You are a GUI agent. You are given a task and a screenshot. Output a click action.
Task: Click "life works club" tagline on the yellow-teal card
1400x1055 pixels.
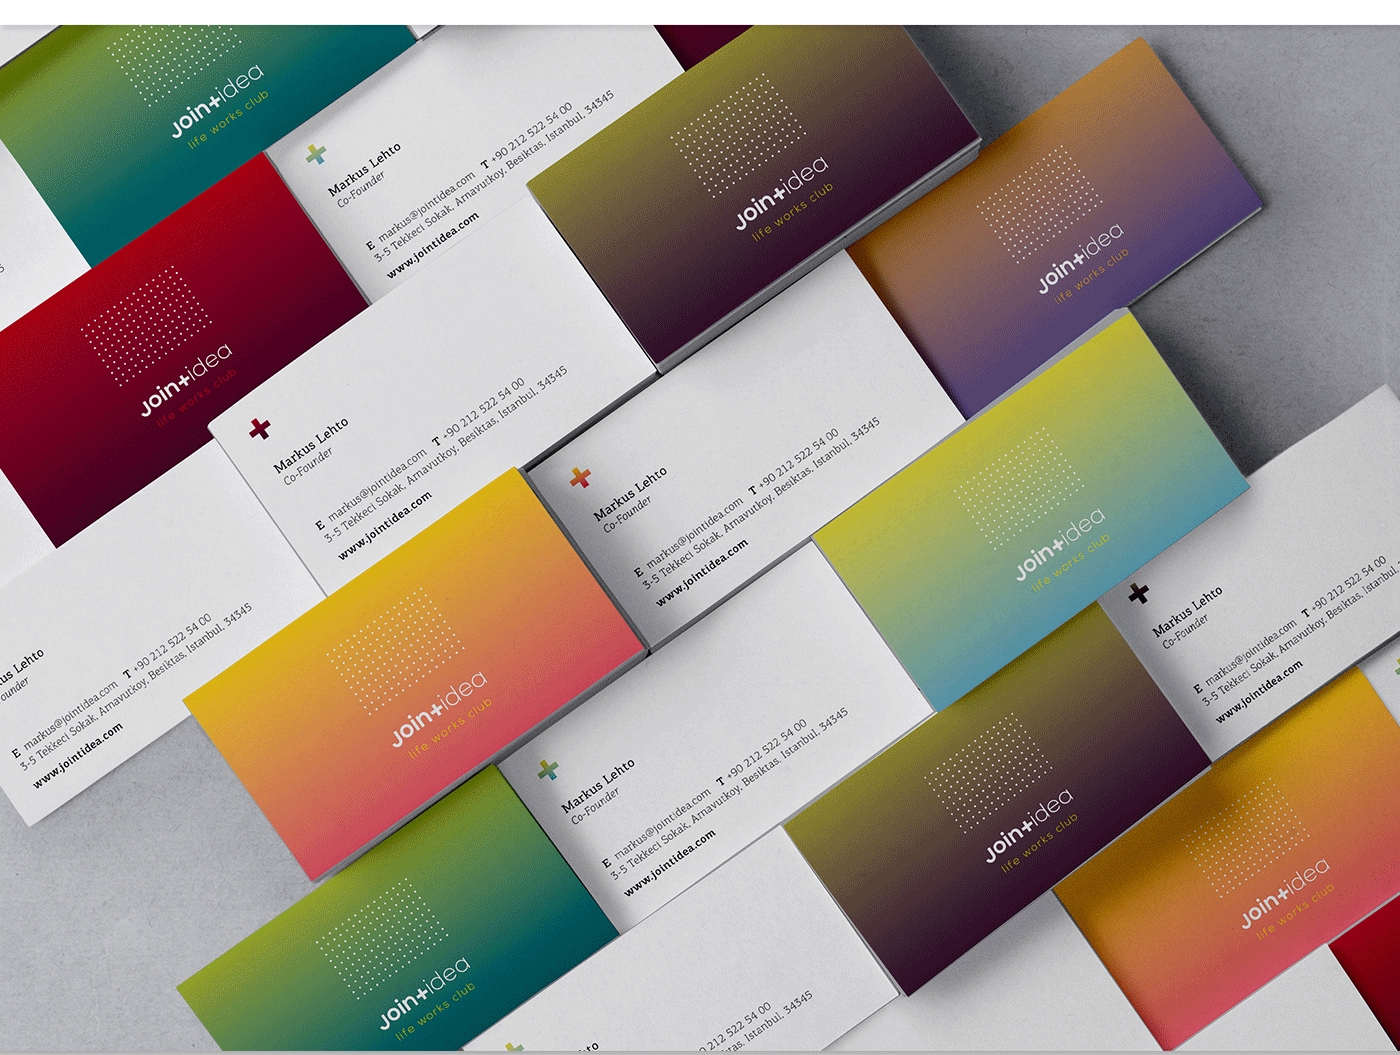[1071, 562]
